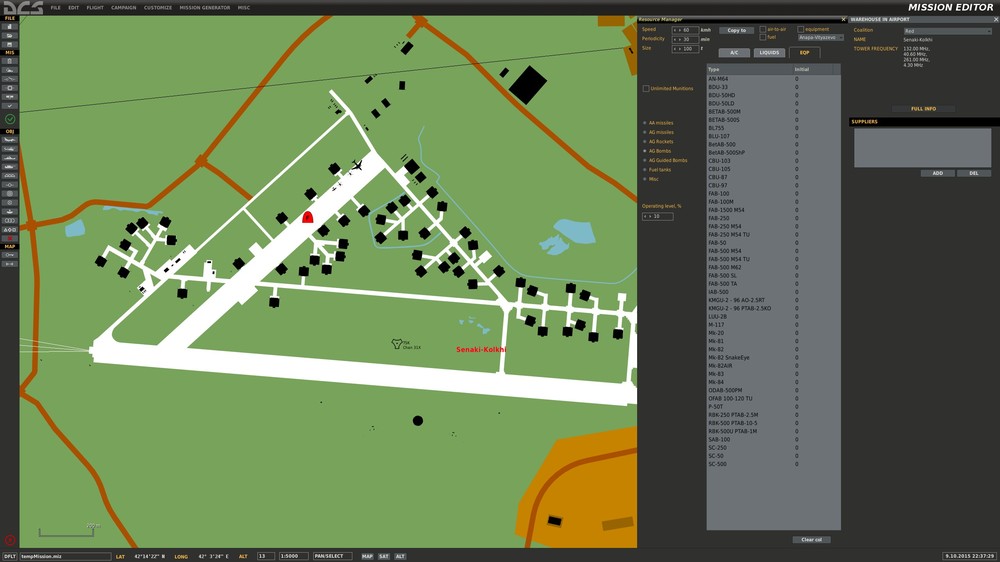
Task: Open the PAN/SELECT mode dropdown
Action: [x=332, y=556]
